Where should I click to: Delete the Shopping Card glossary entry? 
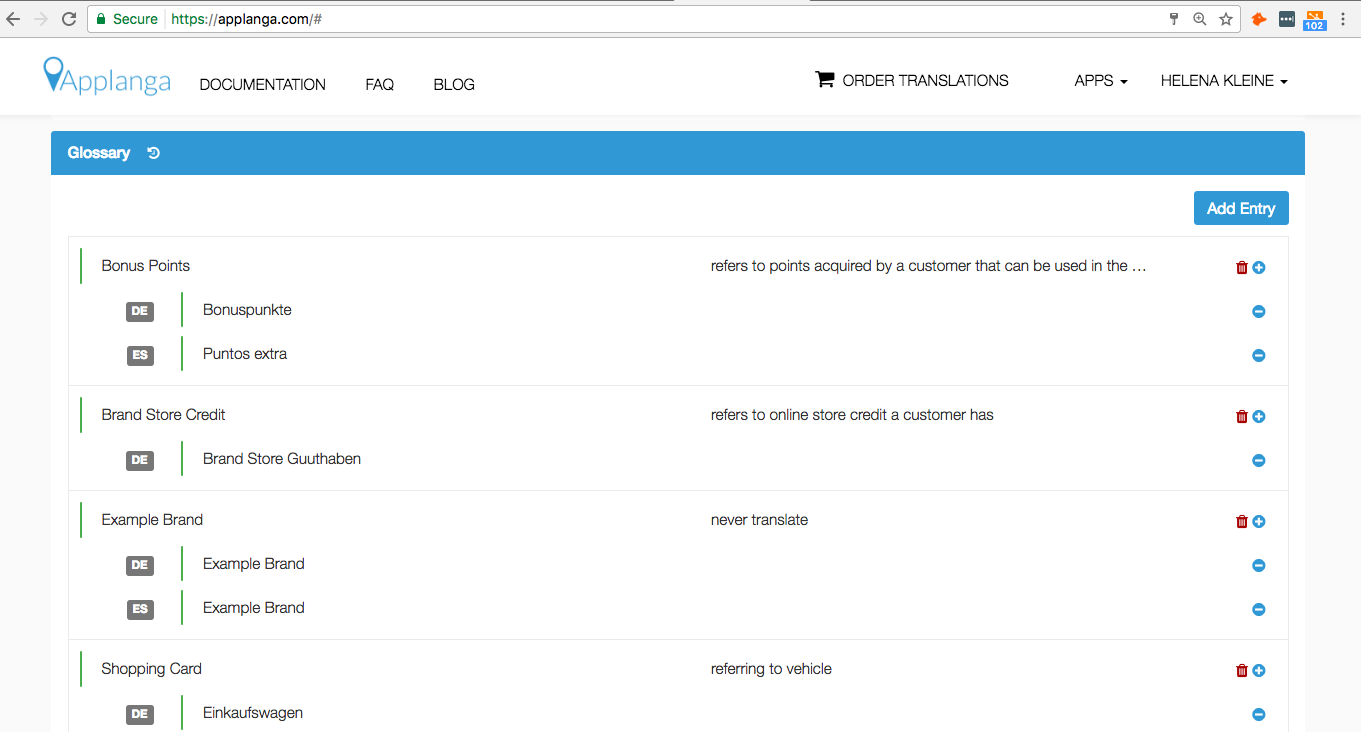coord(1242,670)
